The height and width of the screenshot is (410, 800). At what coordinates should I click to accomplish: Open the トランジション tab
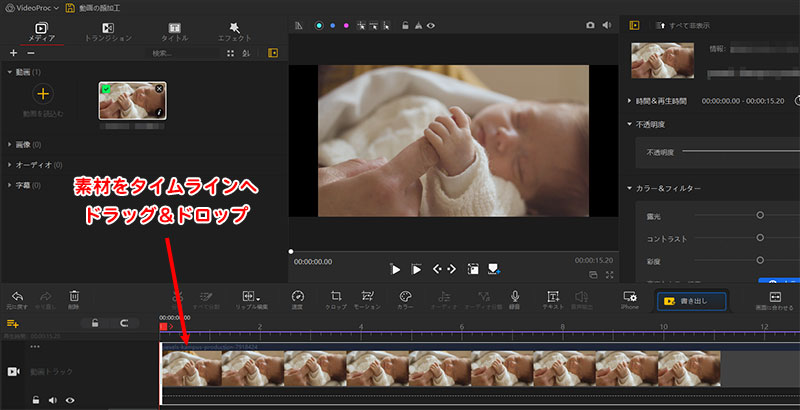(108, 32)
